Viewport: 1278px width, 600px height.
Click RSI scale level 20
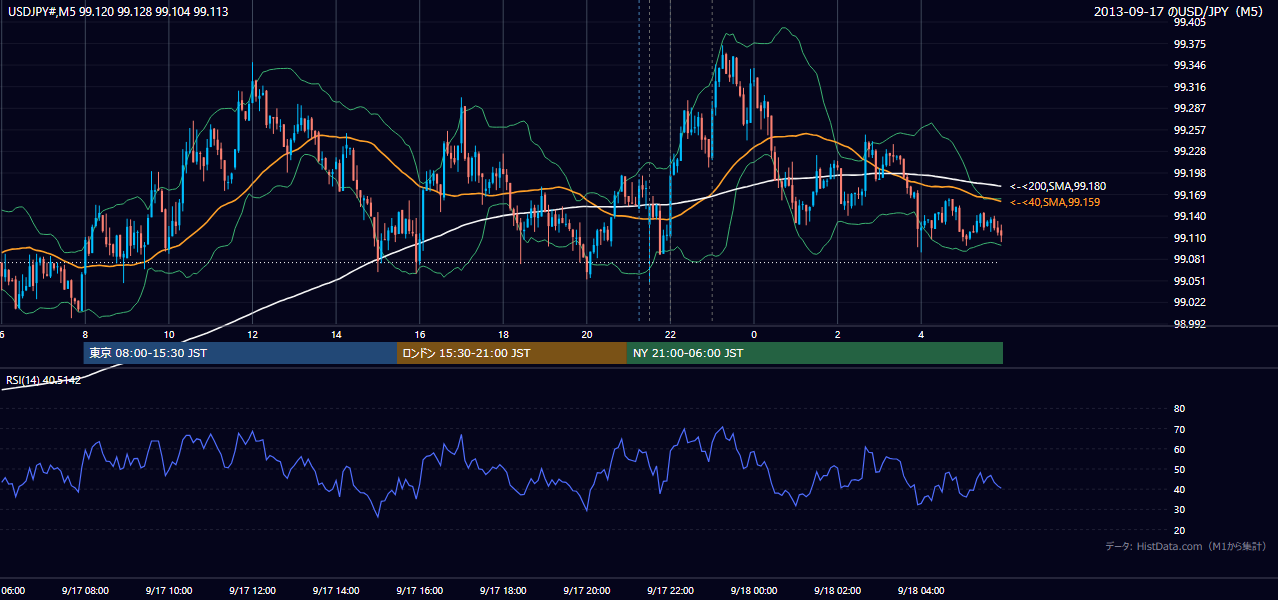click(1179, 530)
